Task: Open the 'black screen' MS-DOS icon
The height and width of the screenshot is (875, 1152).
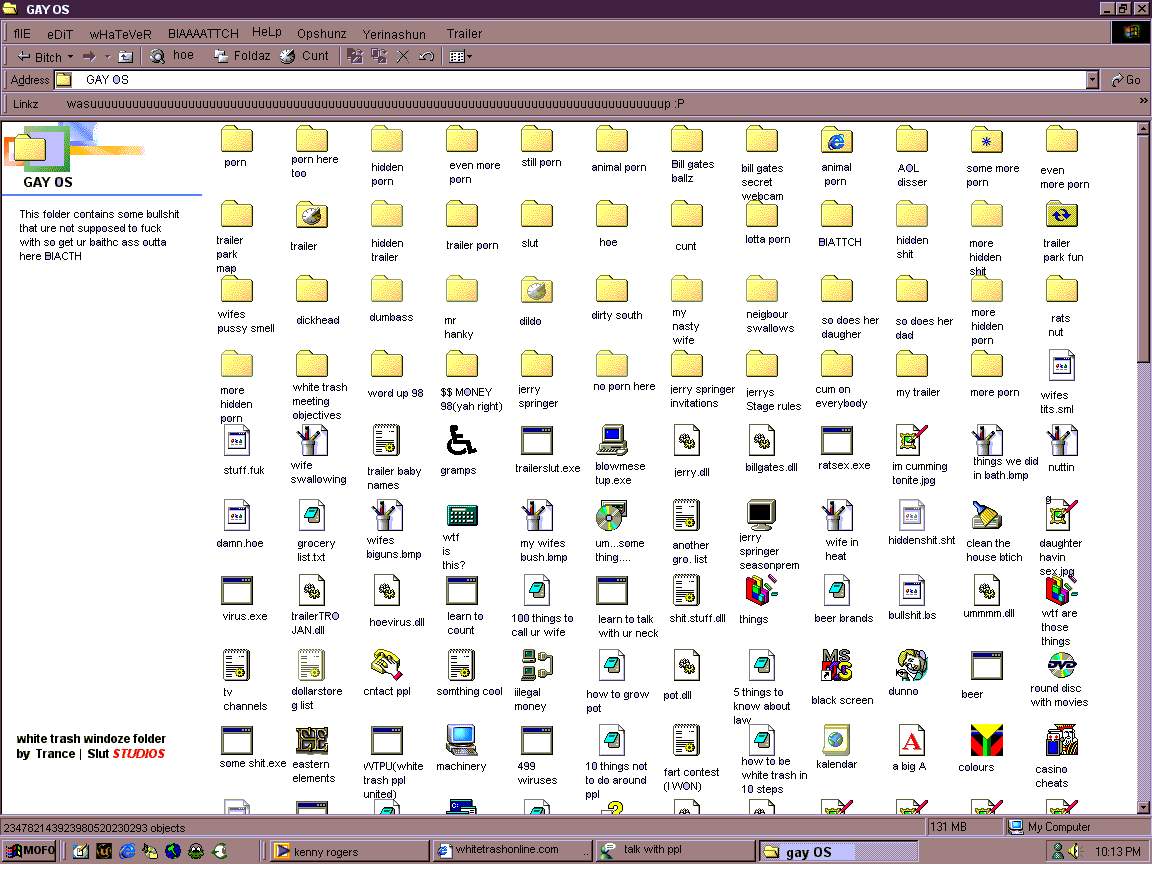Action: click(836, 666)
